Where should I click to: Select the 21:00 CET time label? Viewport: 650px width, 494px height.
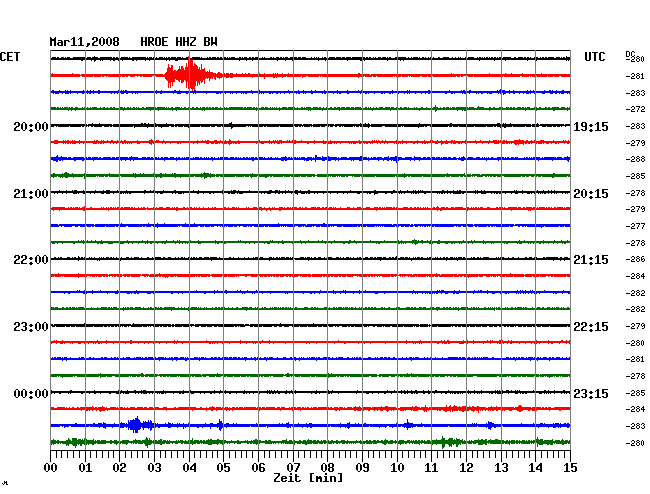[x=31, y=194]
